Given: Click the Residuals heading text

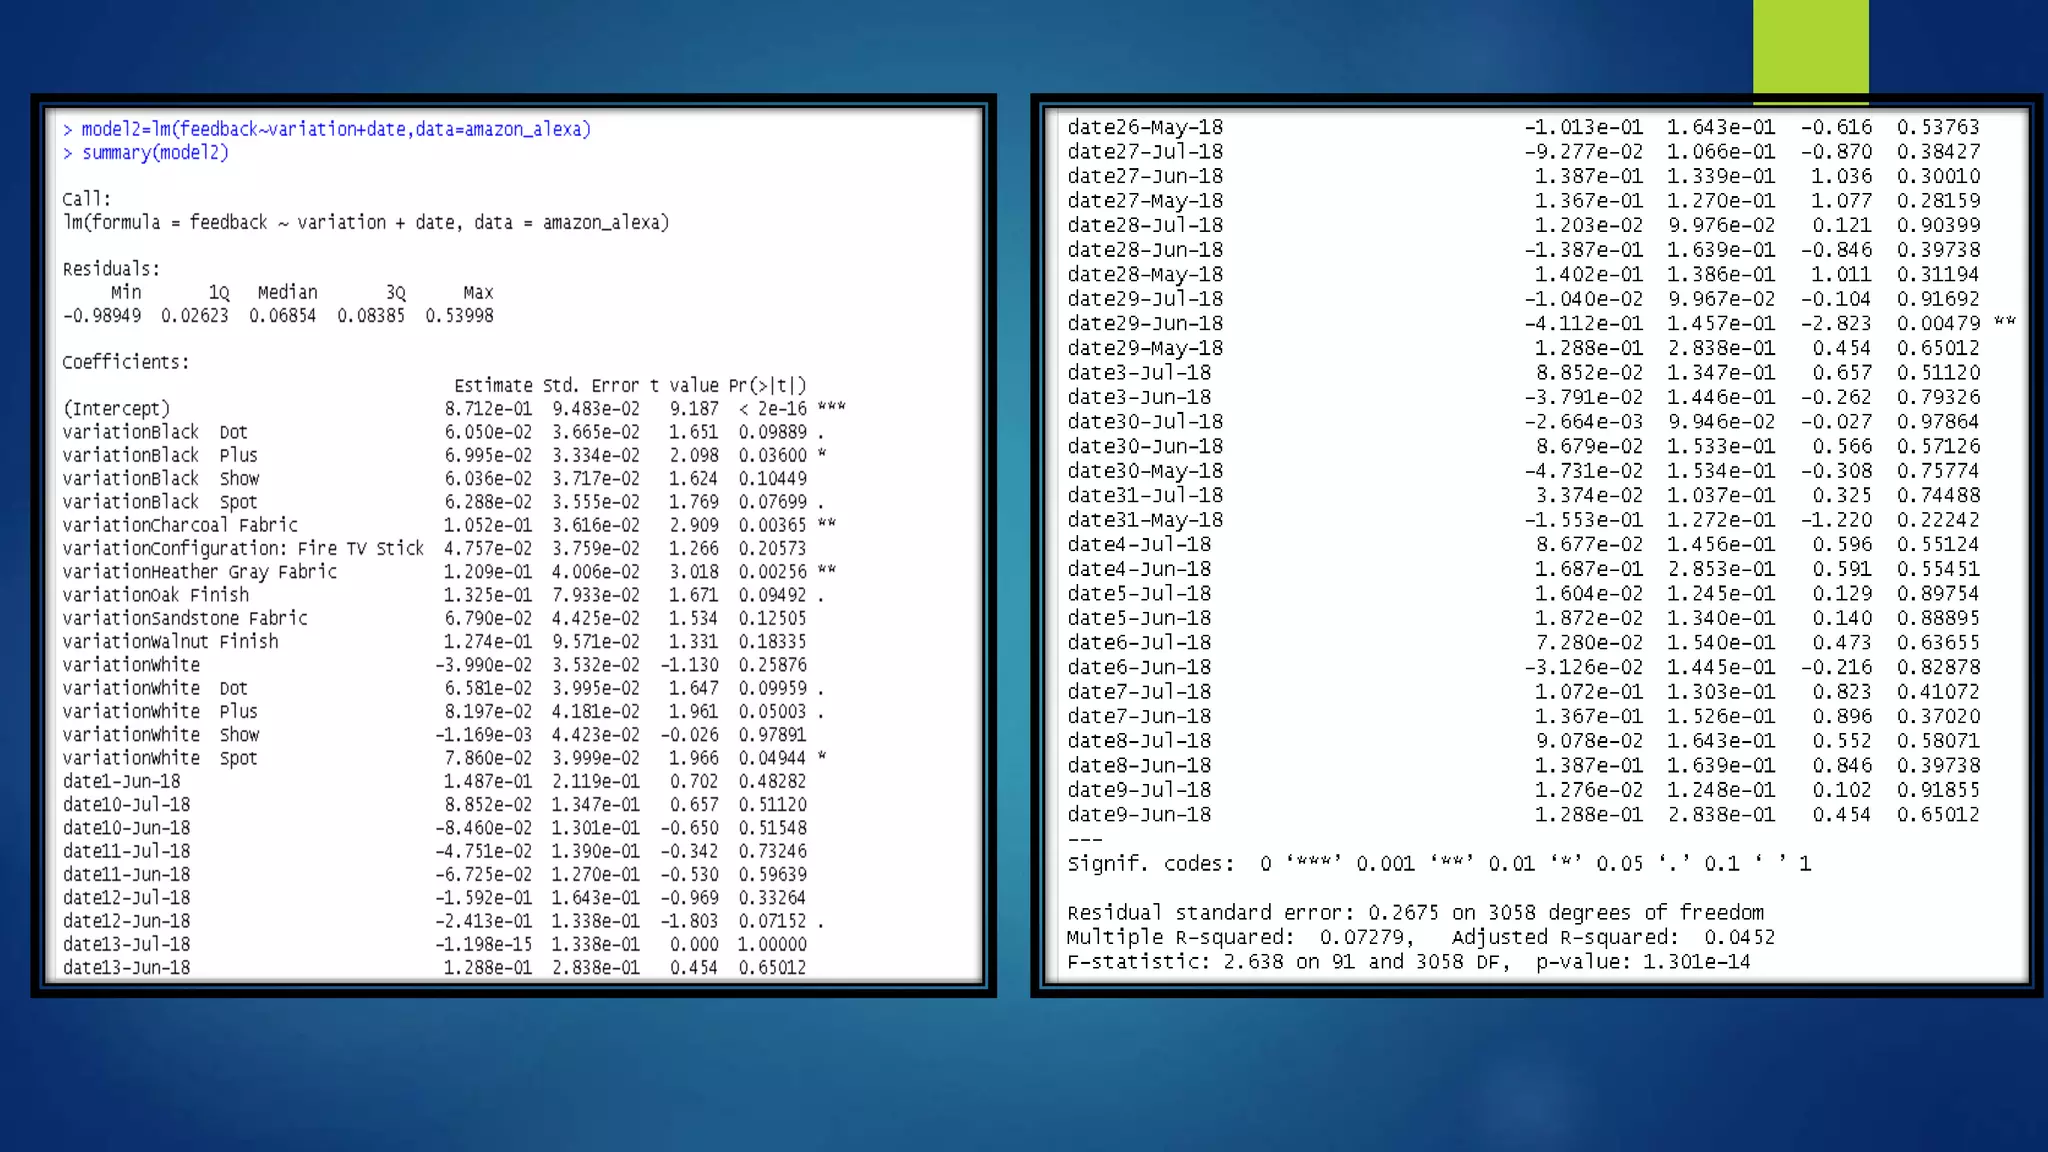Looking at the screenshot, I should 111,269.
